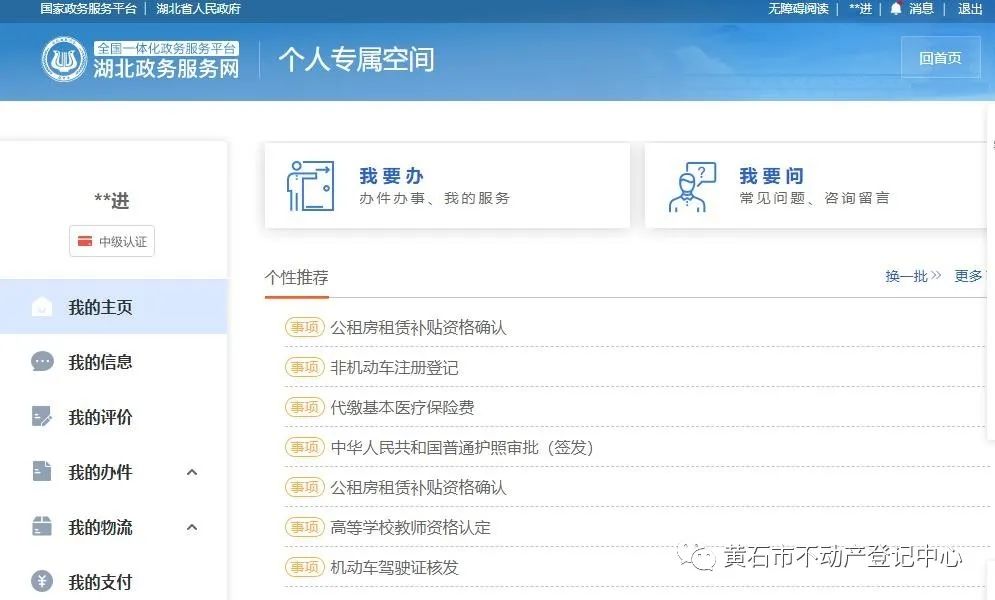This screenshot has height=600, width=995.
Task: Open 我的信息 in the sidebar menu
Action: click(100, 362)
